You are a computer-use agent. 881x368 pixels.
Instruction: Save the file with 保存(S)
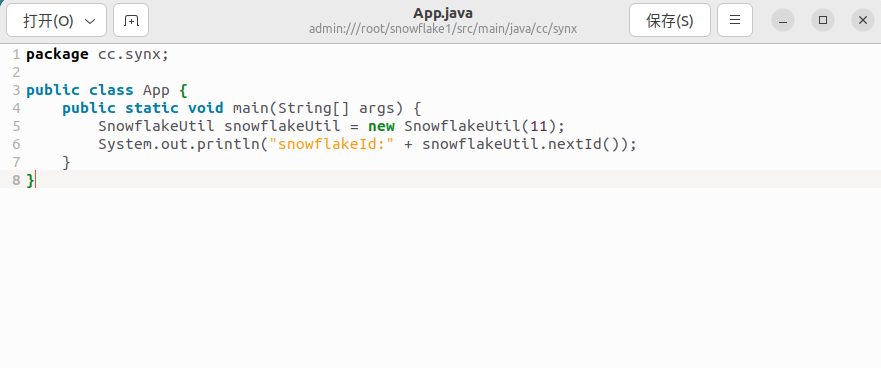click(670, 20)
